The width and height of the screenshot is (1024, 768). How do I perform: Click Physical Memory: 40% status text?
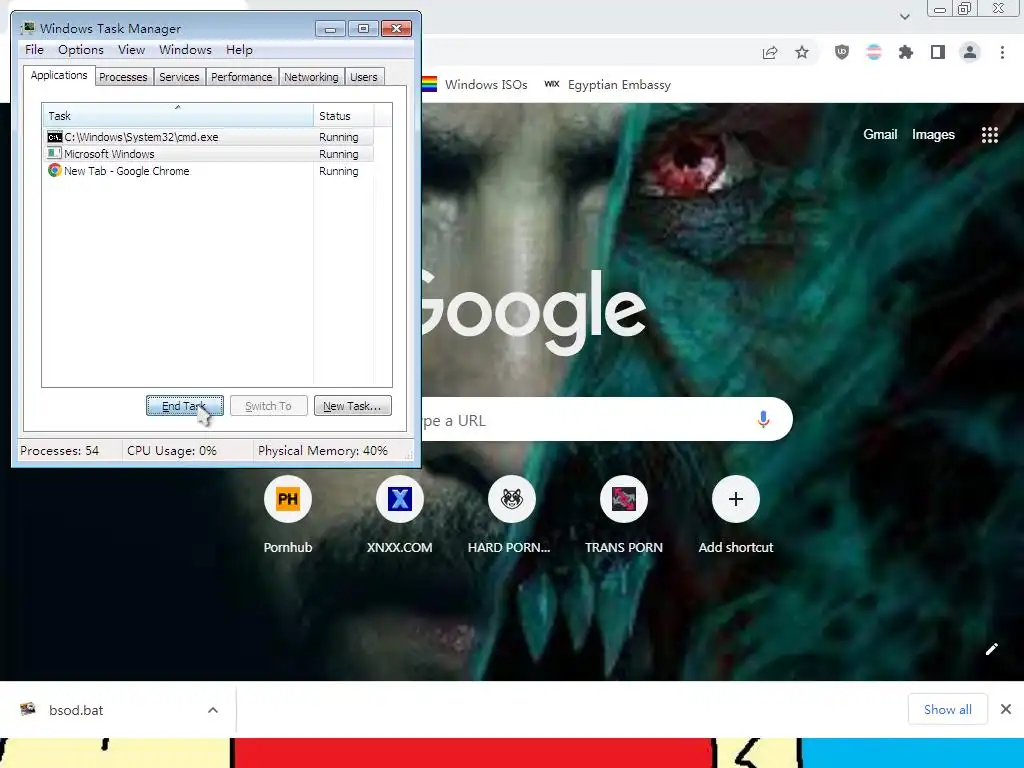(323, 451)
